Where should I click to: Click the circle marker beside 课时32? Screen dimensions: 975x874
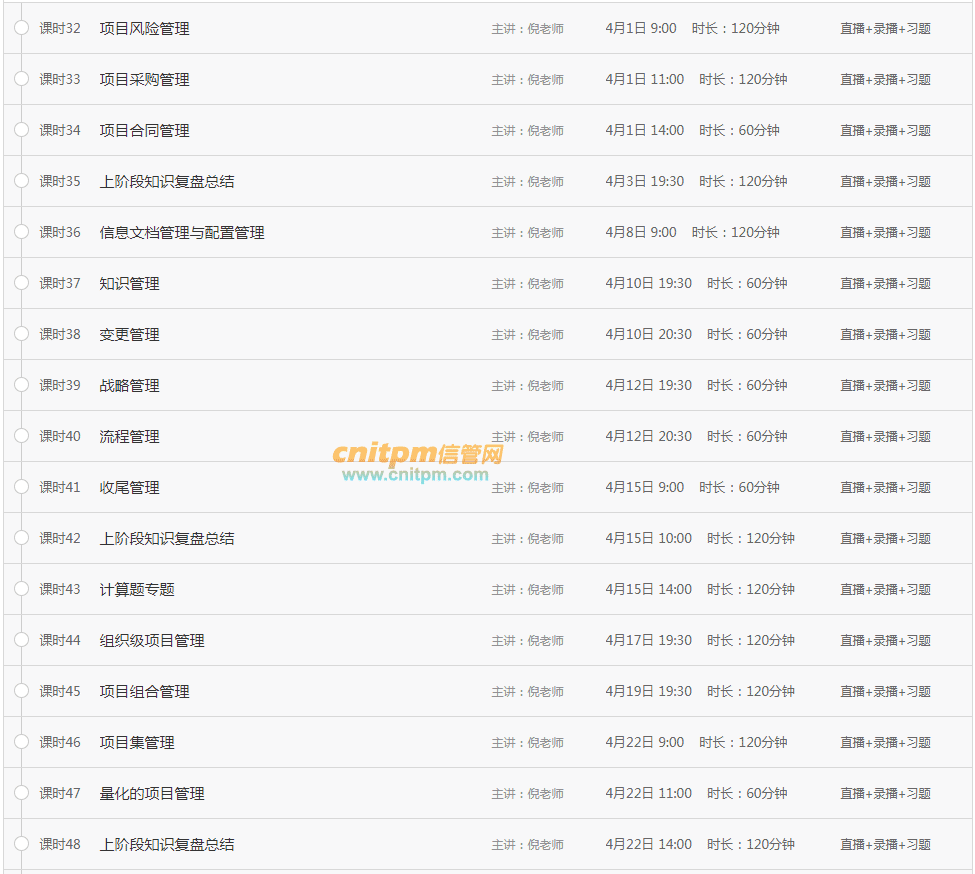click(21, 28)
